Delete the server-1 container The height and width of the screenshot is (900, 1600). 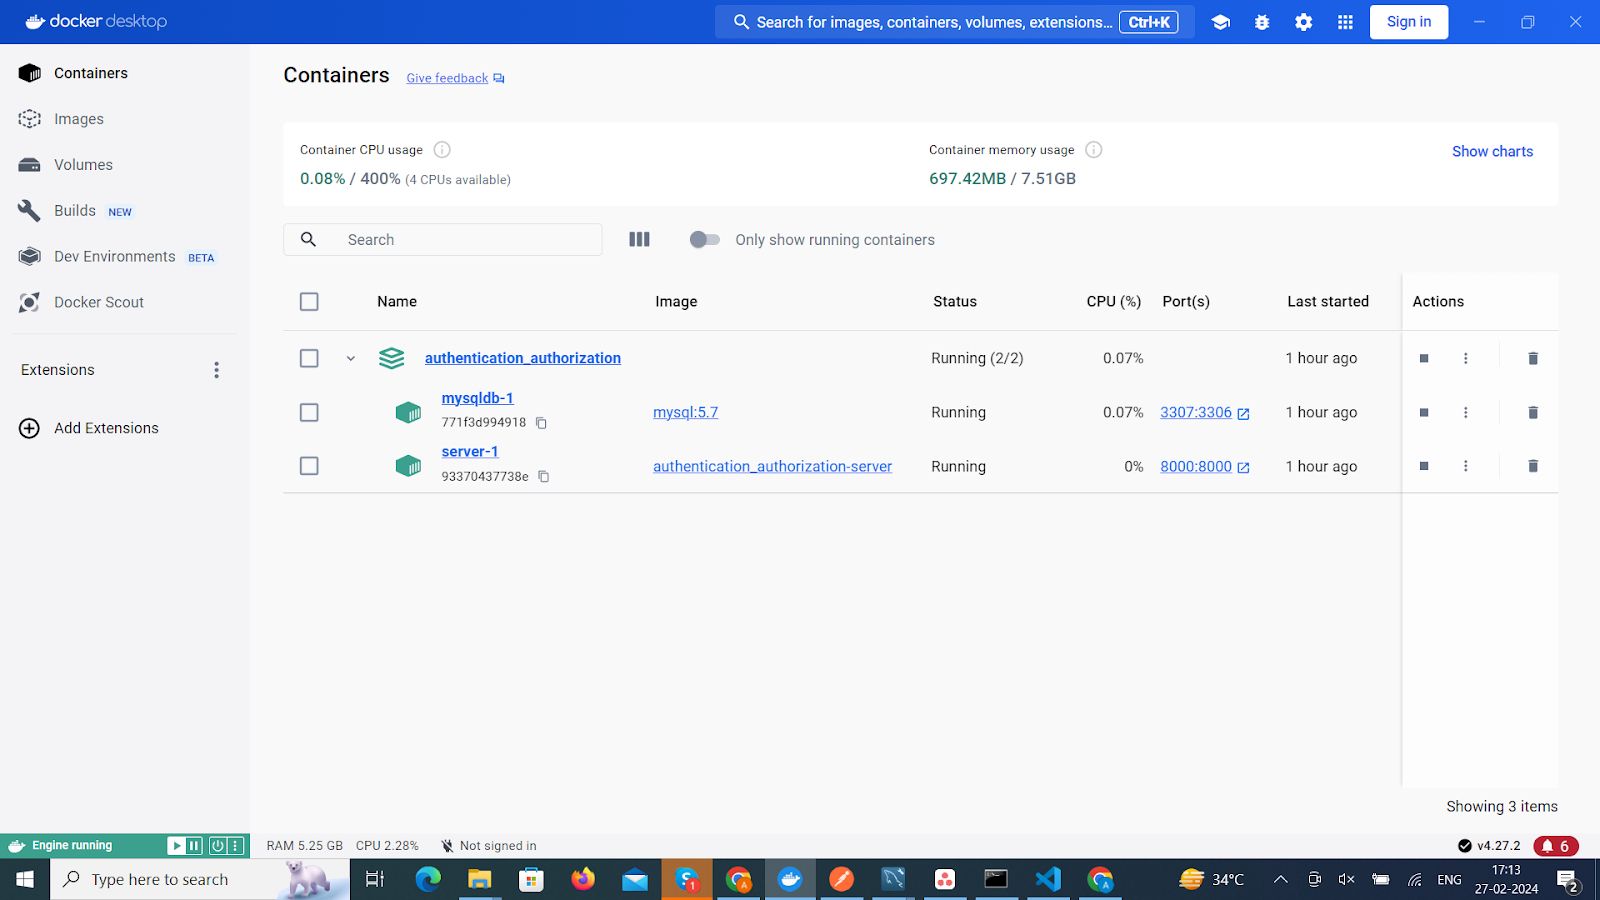1533,466
